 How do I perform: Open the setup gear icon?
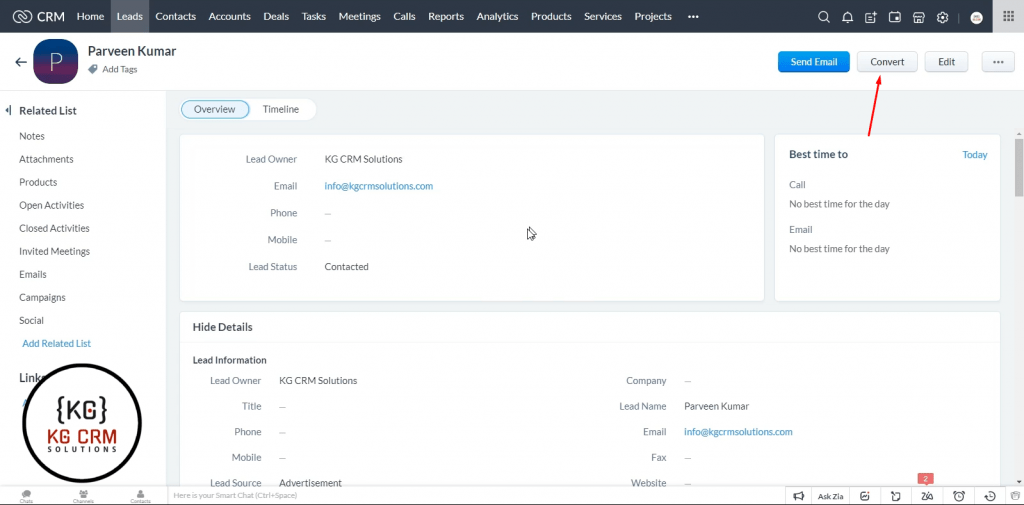[942, 17]
